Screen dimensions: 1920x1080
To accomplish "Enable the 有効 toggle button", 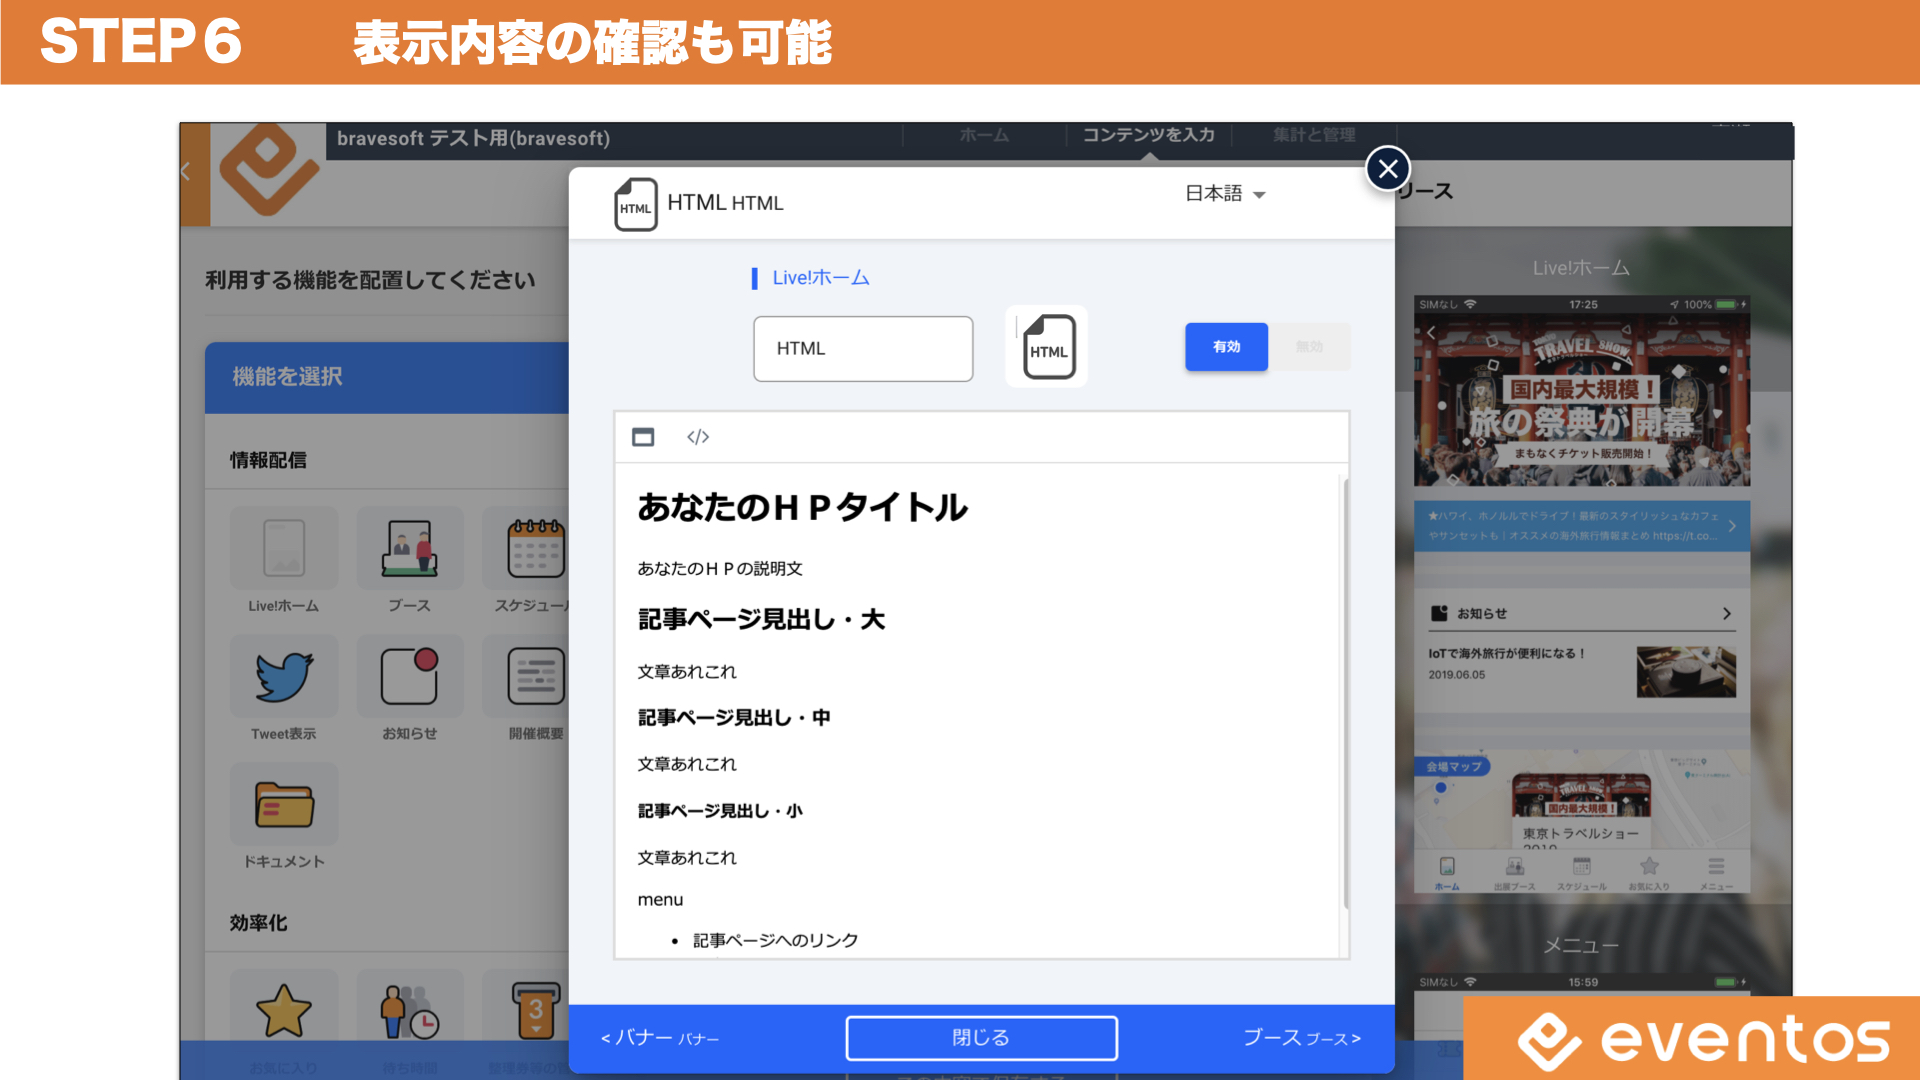I will coord(1226,347).
